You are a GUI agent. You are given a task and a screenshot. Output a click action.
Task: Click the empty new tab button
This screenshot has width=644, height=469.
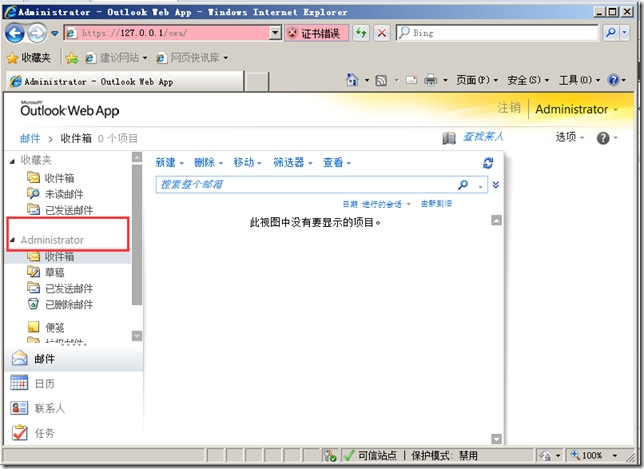[257, 81]
